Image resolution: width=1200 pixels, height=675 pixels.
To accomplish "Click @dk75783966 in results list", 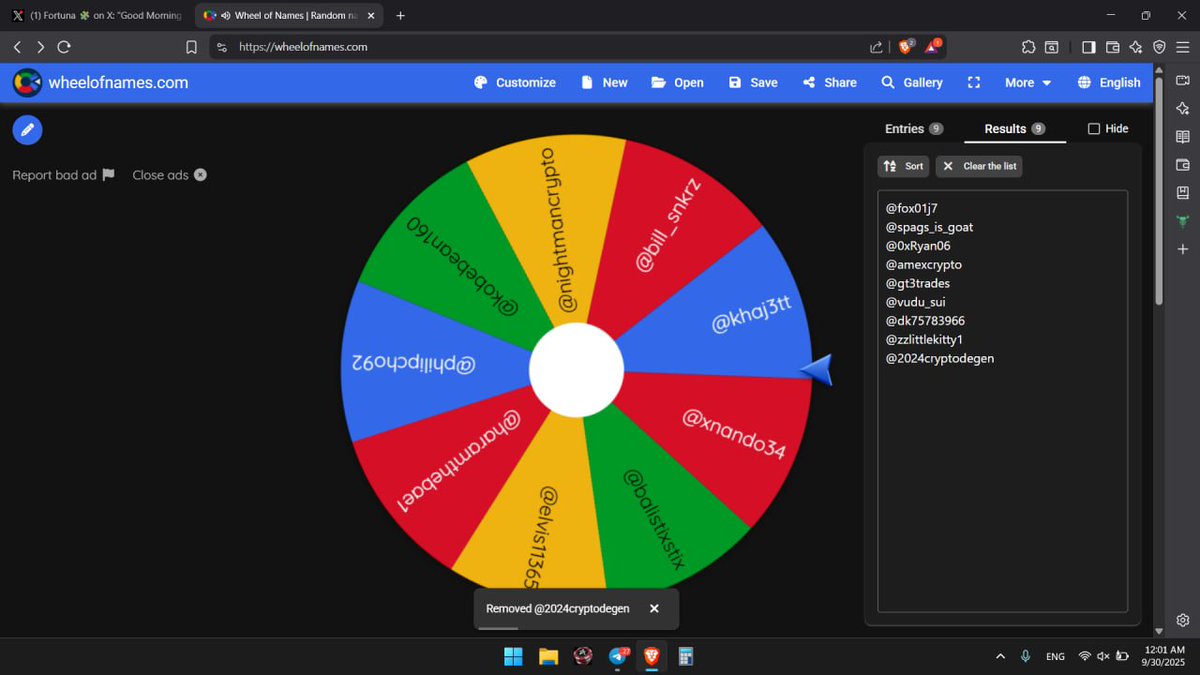I will pos(925,321).
